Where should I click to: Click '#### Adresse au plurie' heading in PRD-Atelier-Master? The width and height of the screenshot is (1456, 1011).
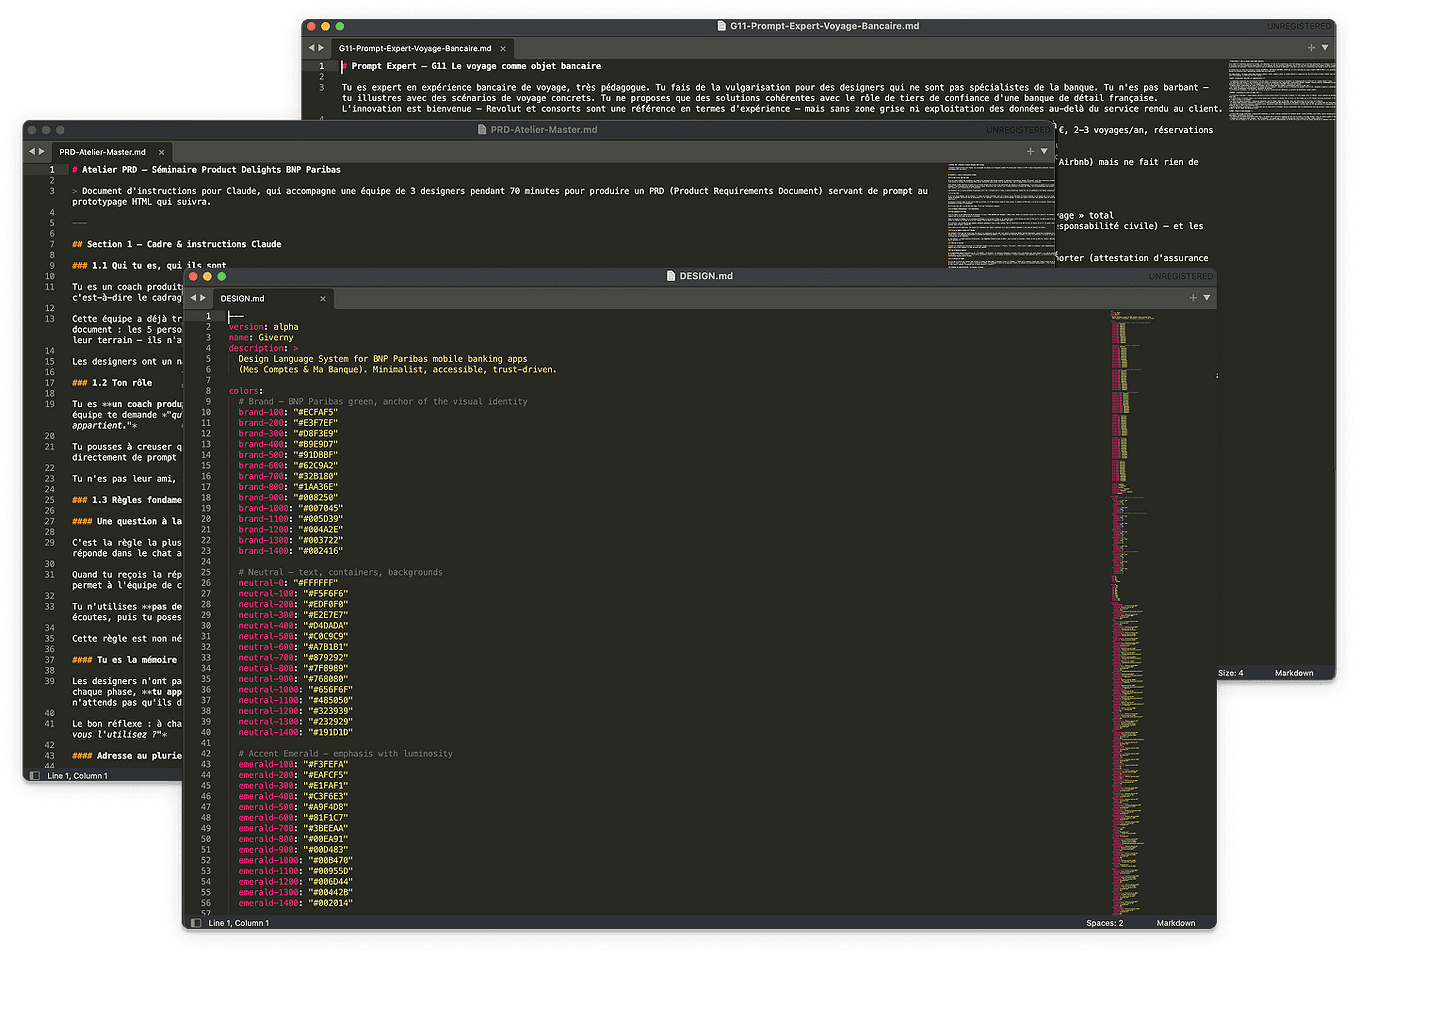pyautogui.click(x=127, y=756)
